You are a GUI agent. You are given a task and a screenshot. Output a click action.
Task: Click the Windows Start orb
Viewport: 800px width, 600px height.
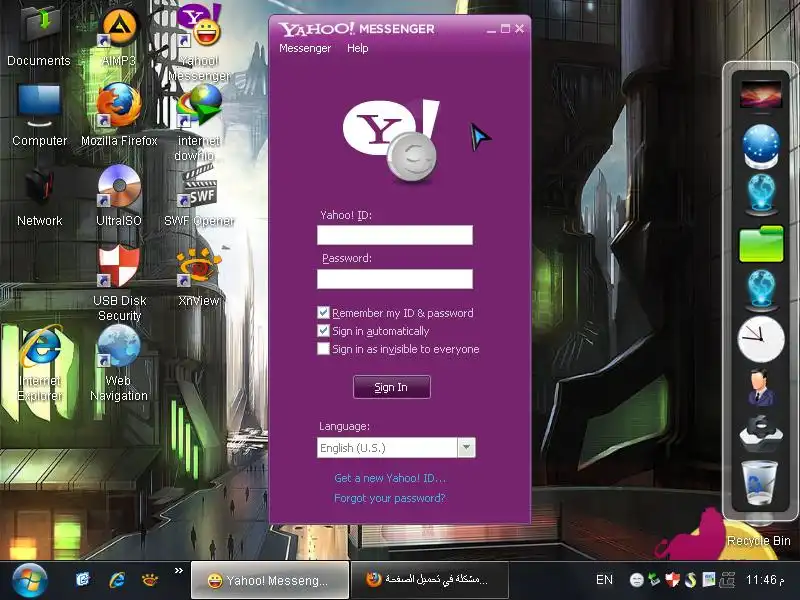click(x=30, y=581)
